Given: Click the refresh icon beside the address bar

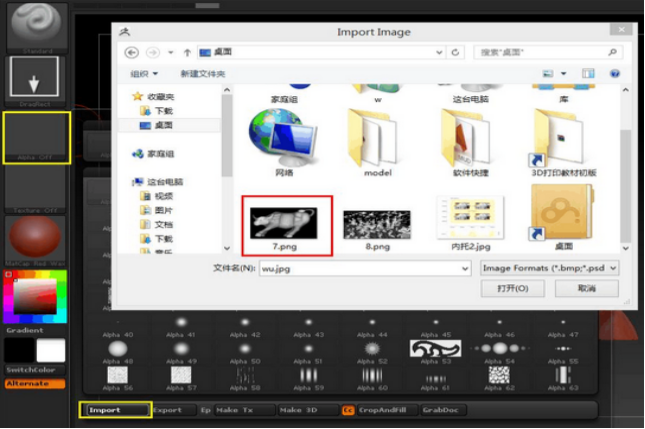Looking at the screenshot, I should click(456, 52).
